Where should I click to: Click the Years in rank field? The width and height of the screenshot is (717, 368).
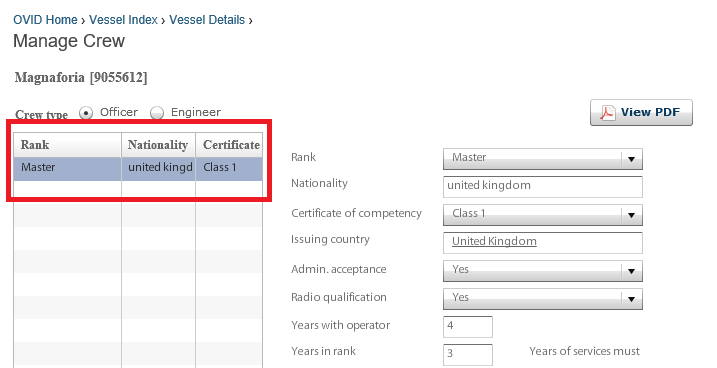[x=468, y=354]
